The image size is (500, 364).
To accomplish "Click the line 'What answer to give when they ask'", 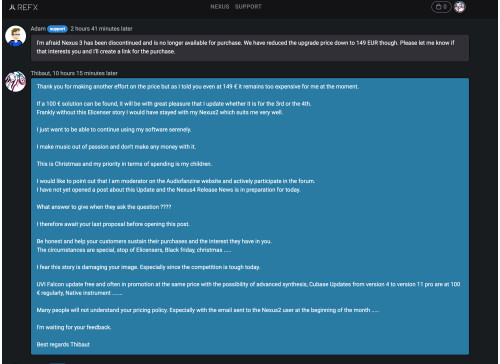I will 104,207.
